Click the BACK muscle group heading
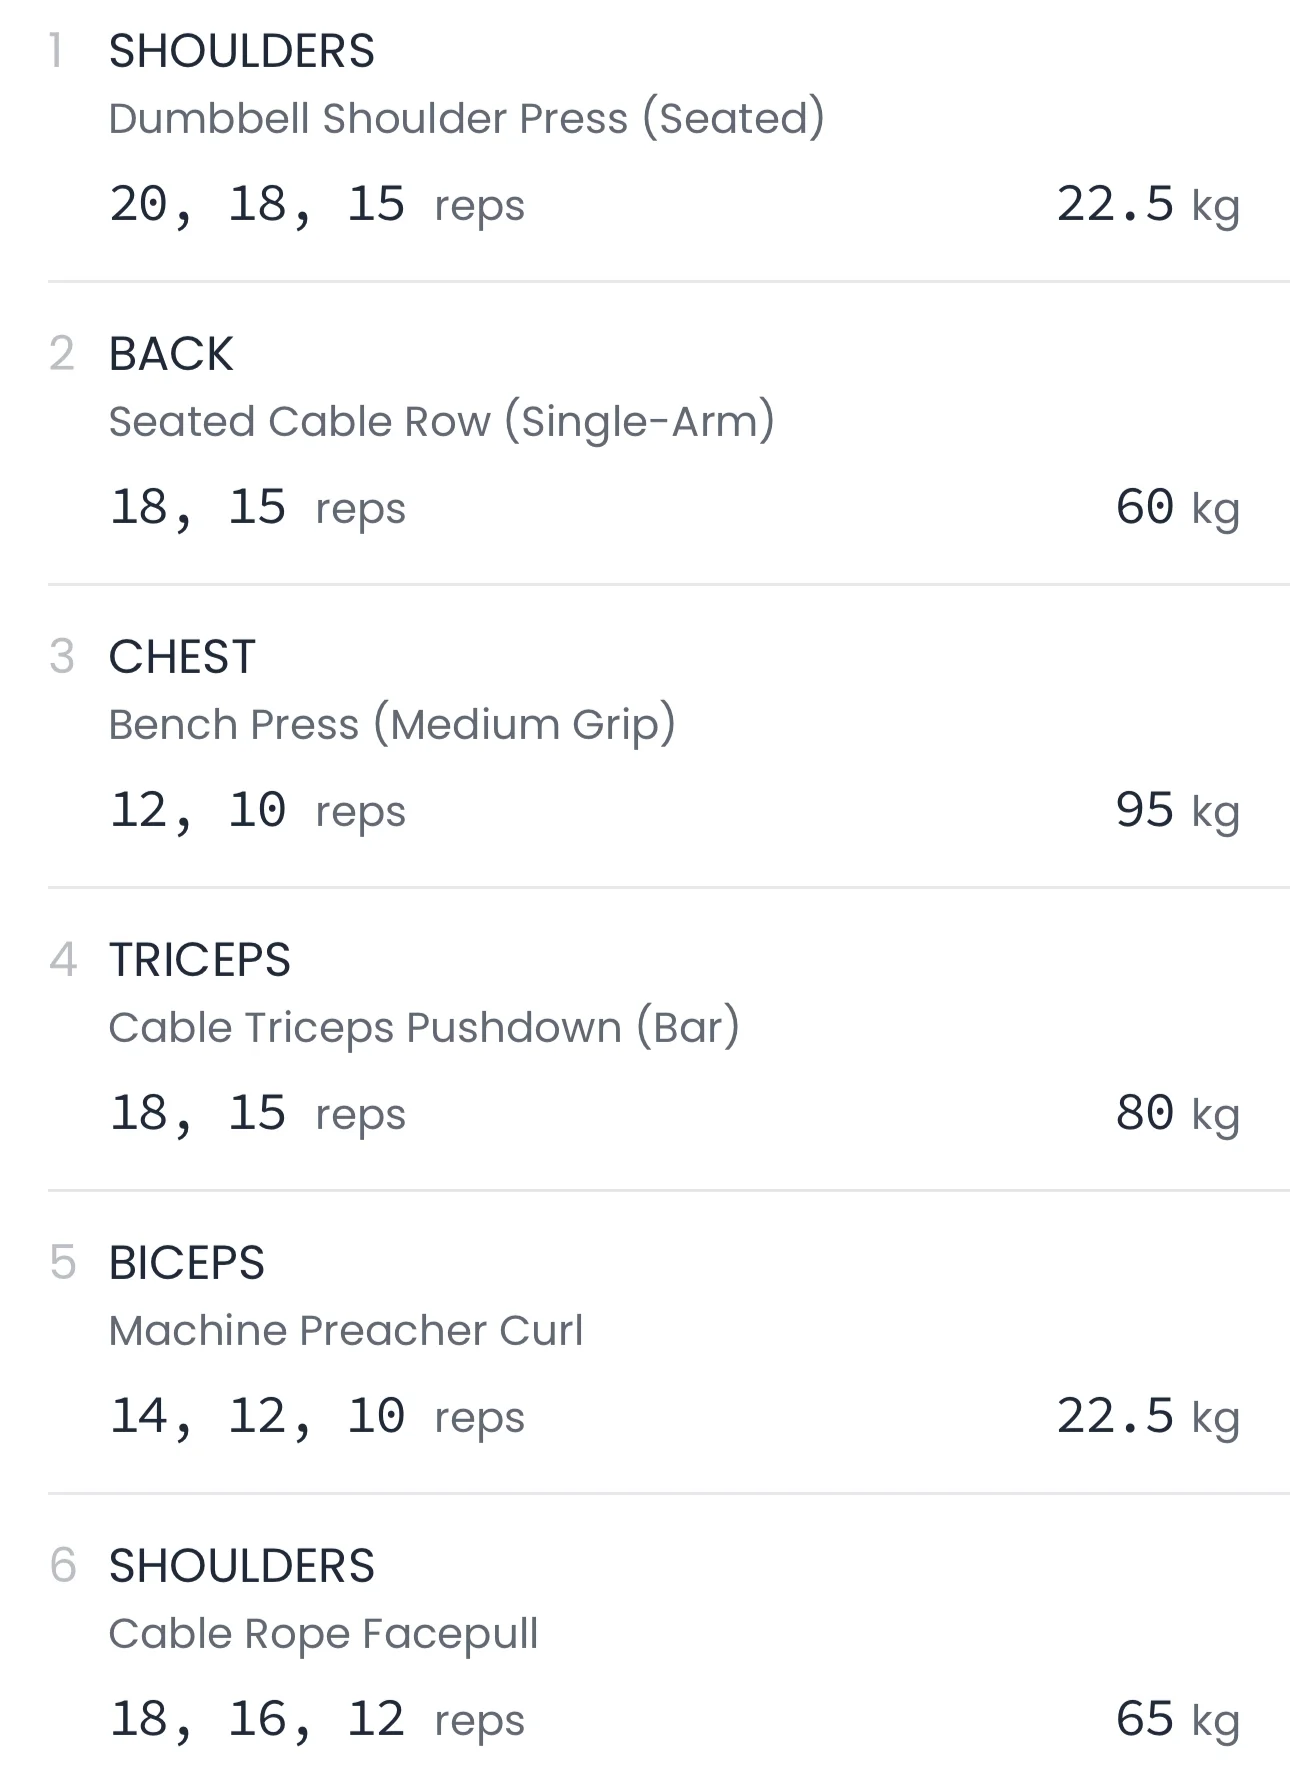1290x1768 pixels. (171, 354)
